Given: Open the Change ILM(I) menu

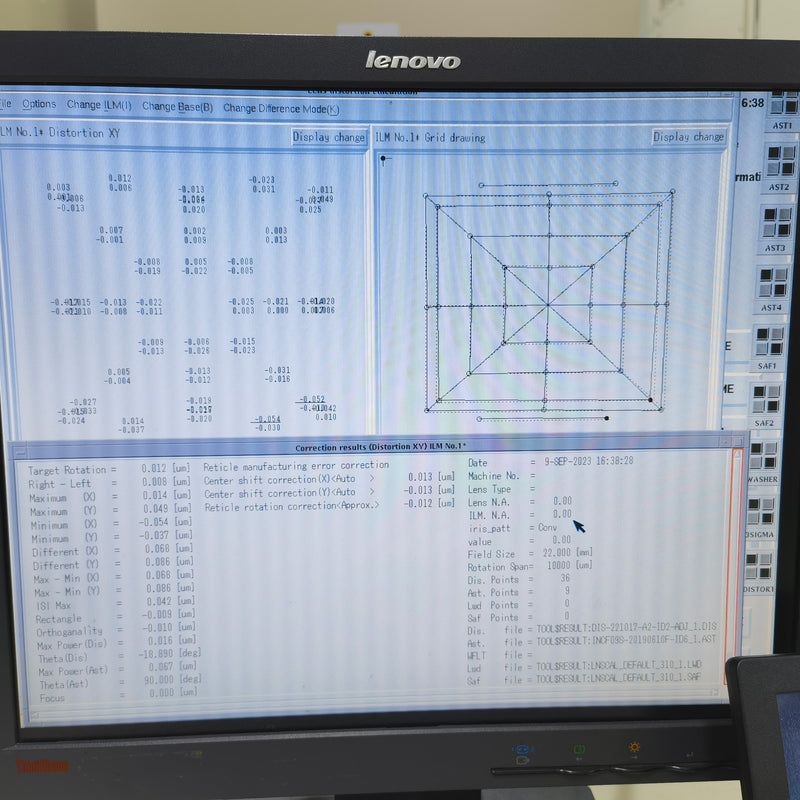Looking at the screenshot, I should pyautogui.click(x=99, y=105).
